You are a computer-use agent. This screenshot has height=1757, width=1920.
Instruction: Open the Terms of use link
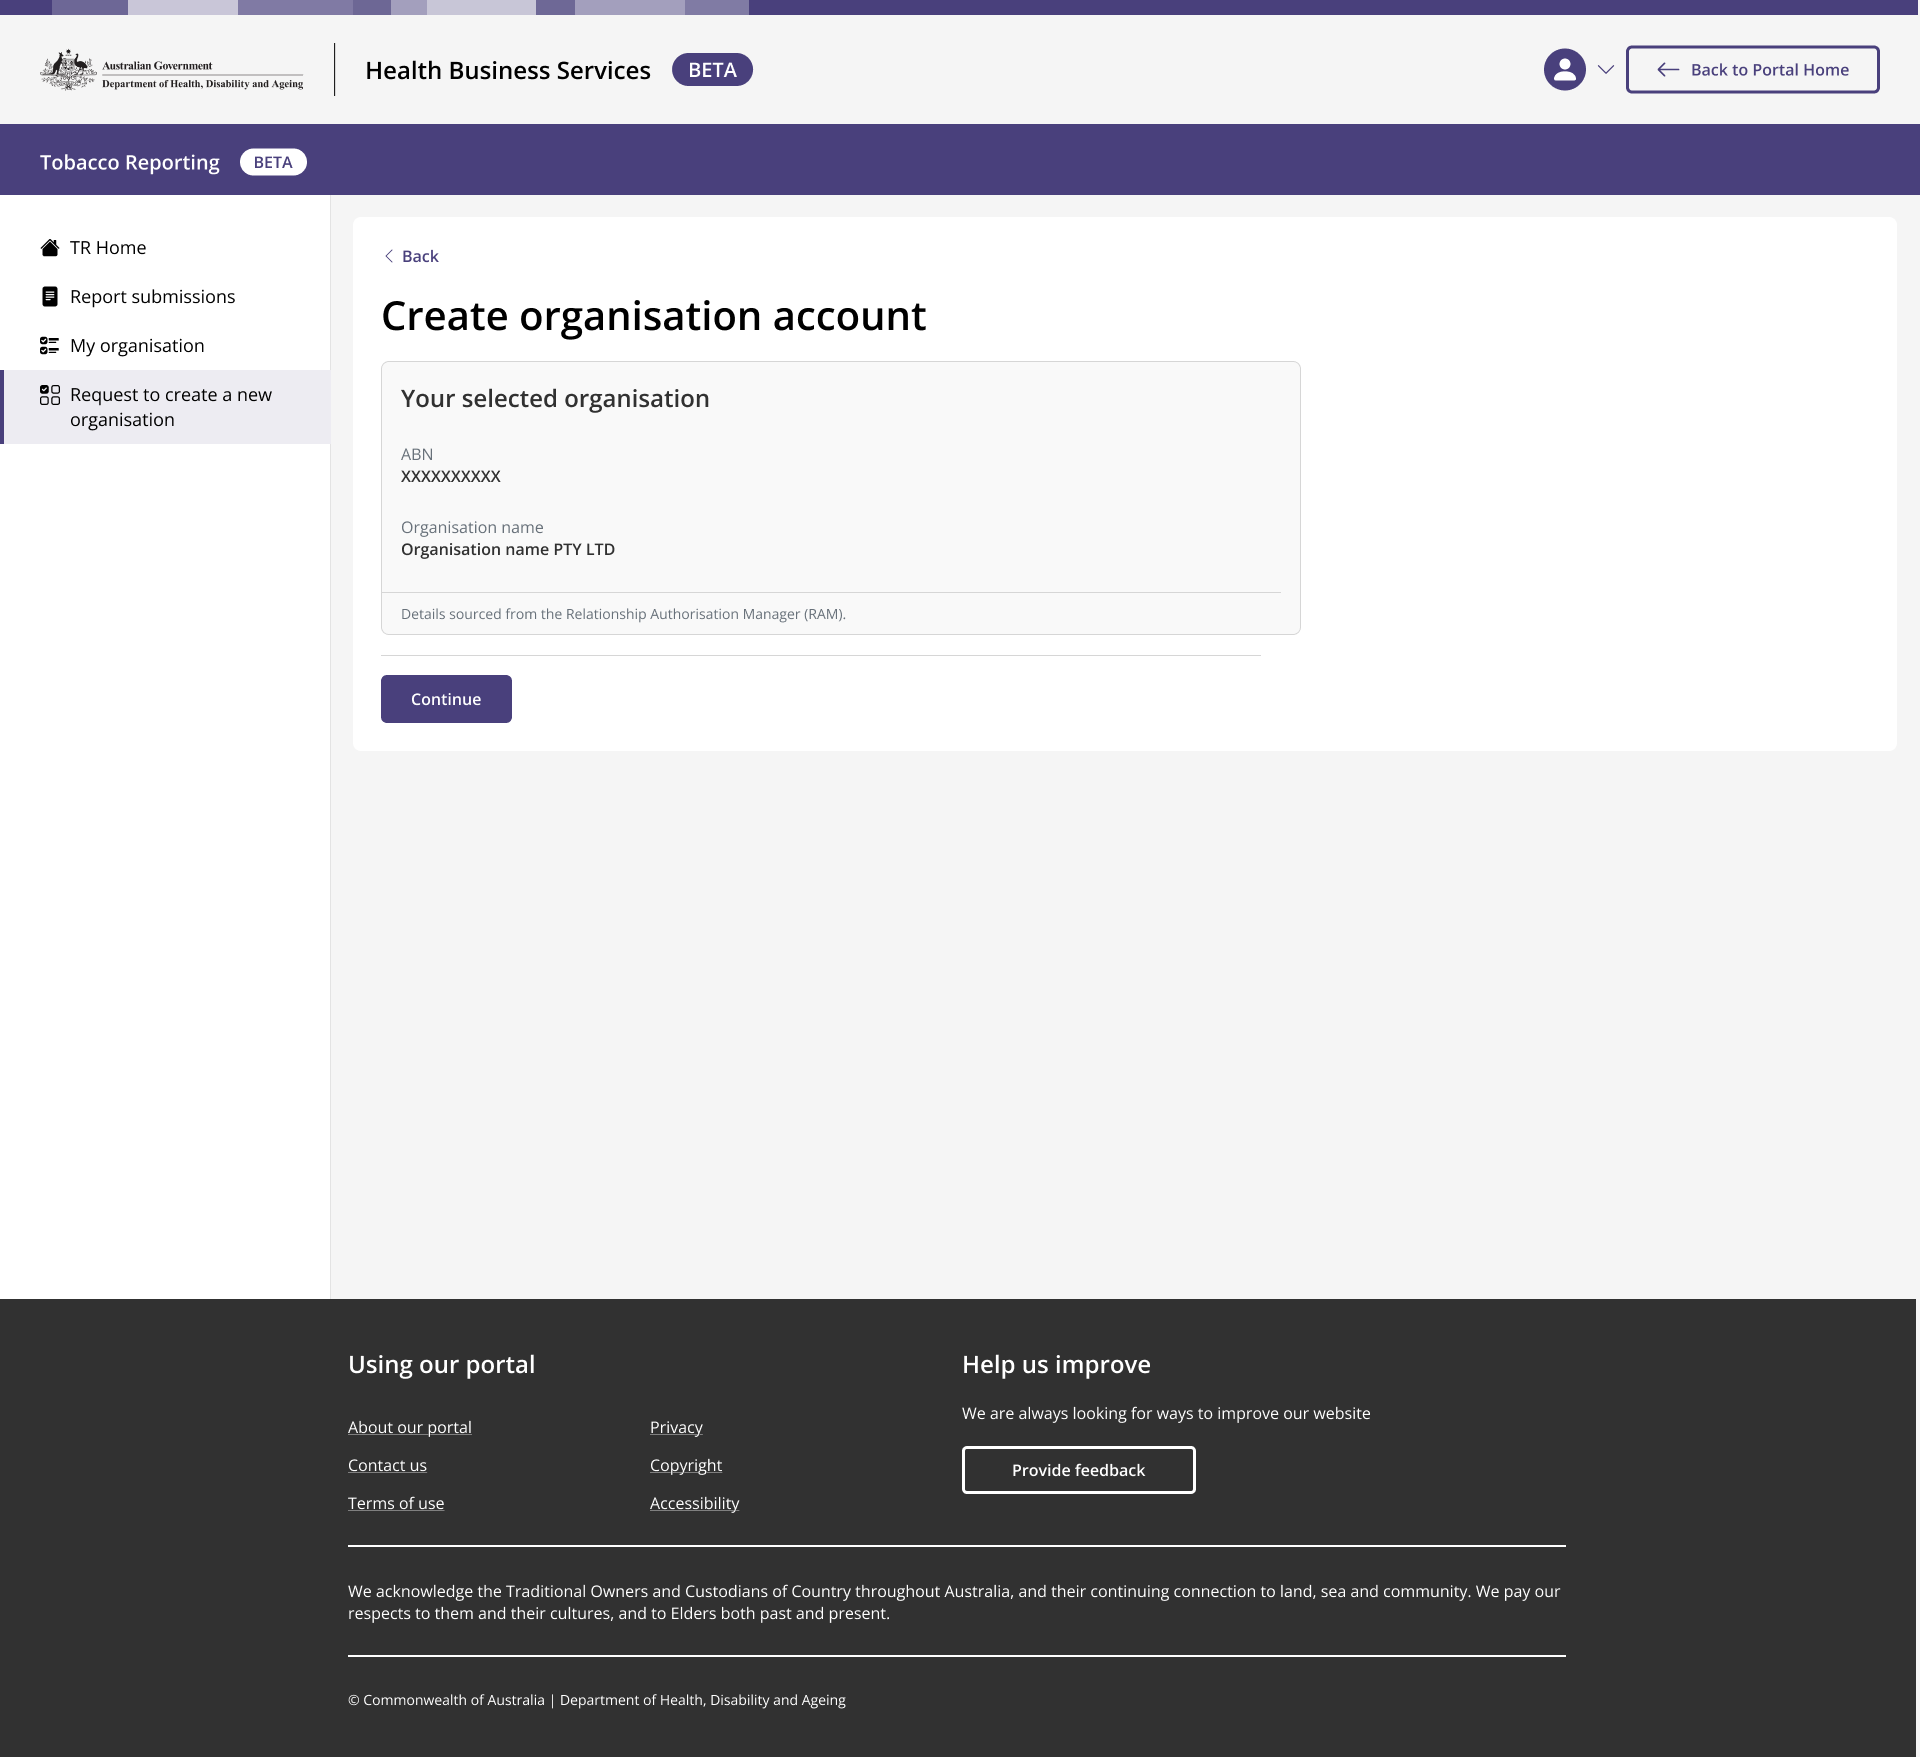tap(396, 1503)
